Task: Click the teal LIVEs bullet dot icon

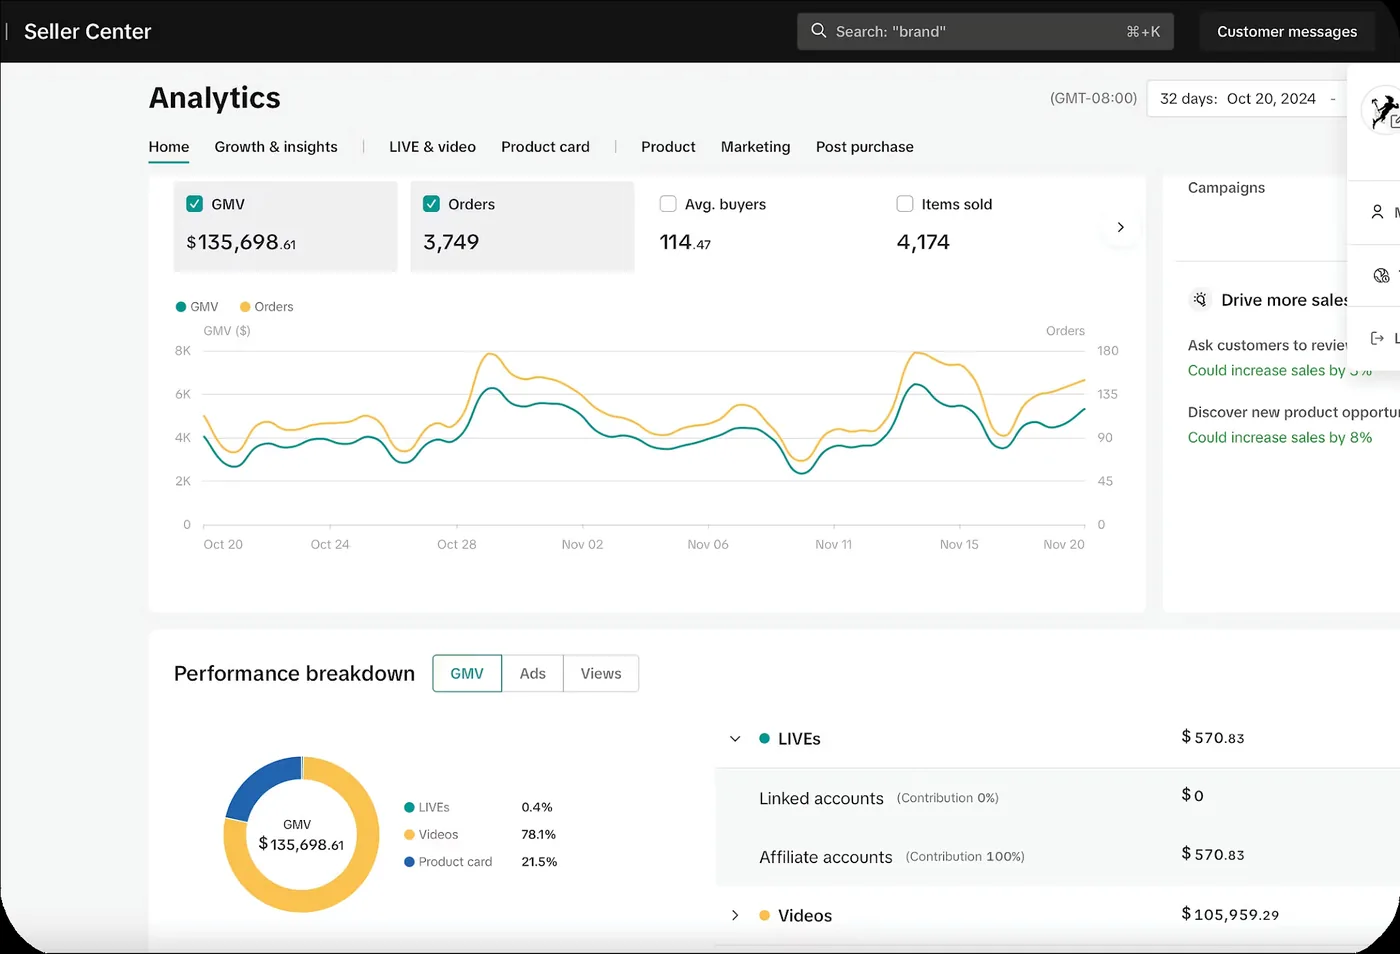Action: (764, 739)
